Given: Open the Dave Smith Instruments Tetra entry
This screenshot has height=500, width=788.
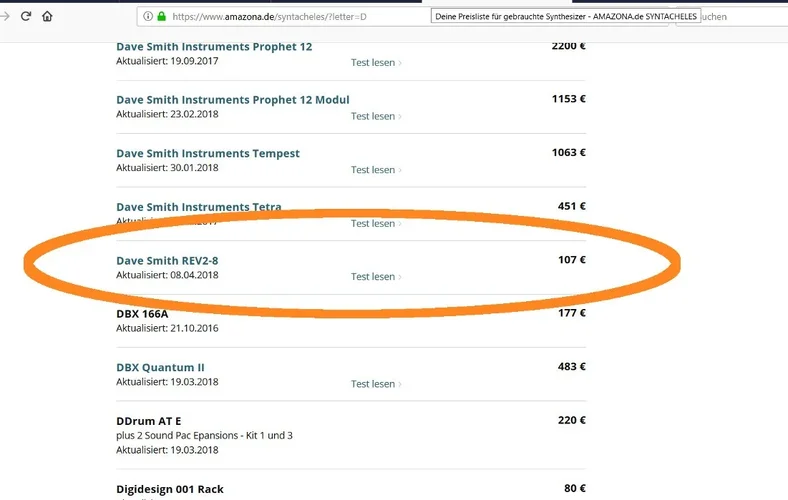Looking at the screenshot, I should pos(198,207).
